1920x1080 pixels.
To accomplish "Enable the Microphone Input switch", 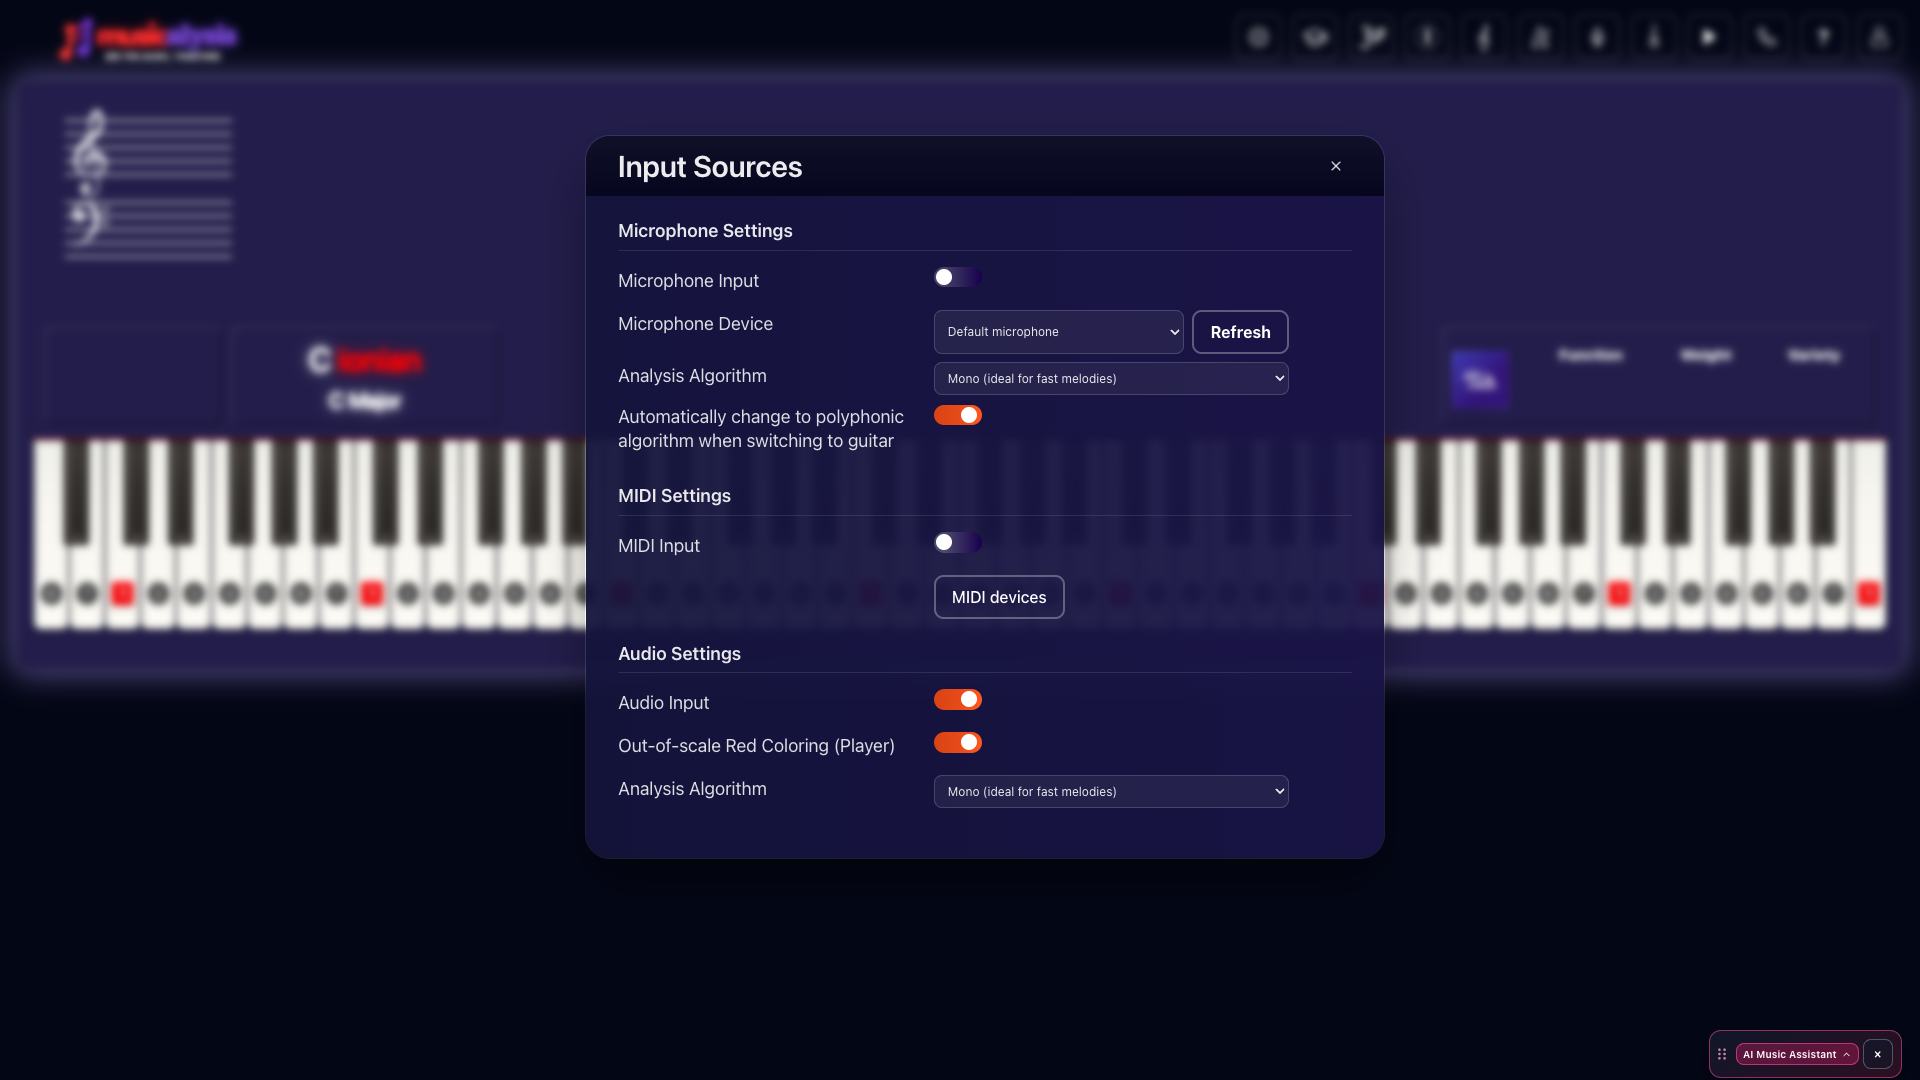I will click(957, 277).
